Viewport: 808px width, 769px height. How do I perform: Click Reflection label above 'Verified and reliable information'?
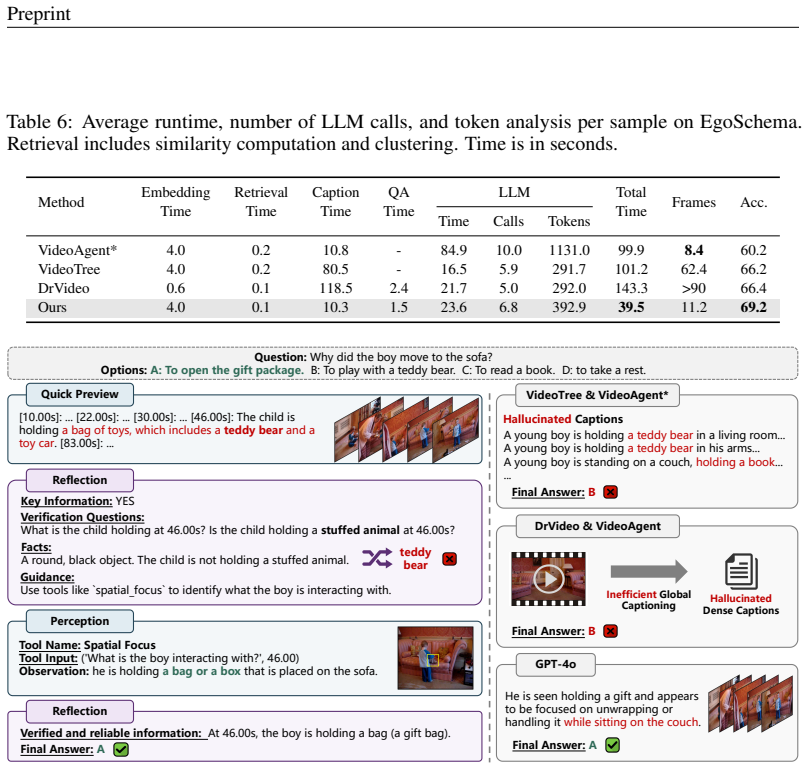[x=80, y=711]
